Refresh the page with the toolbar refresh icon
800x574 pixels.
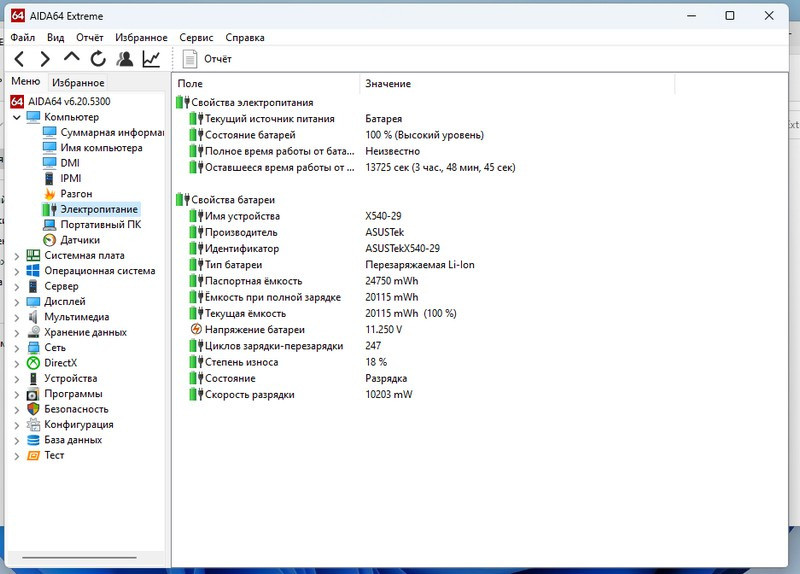[x=98, y=60]
